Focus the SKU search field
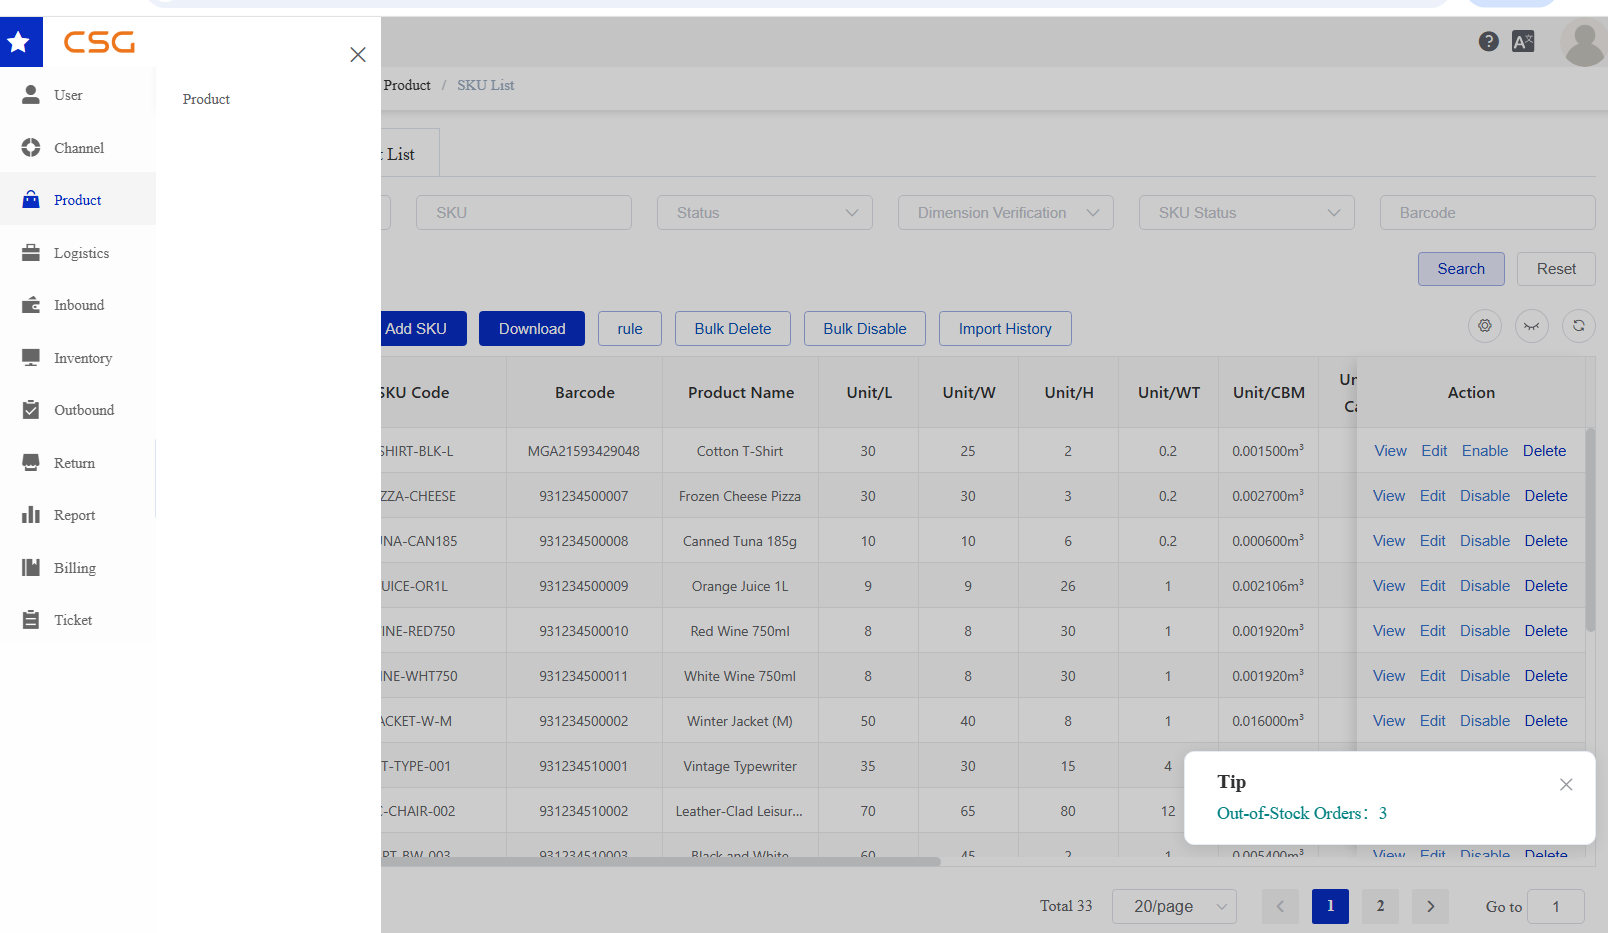This screenshot has height=933, width=1608. (x=524, y=213)
